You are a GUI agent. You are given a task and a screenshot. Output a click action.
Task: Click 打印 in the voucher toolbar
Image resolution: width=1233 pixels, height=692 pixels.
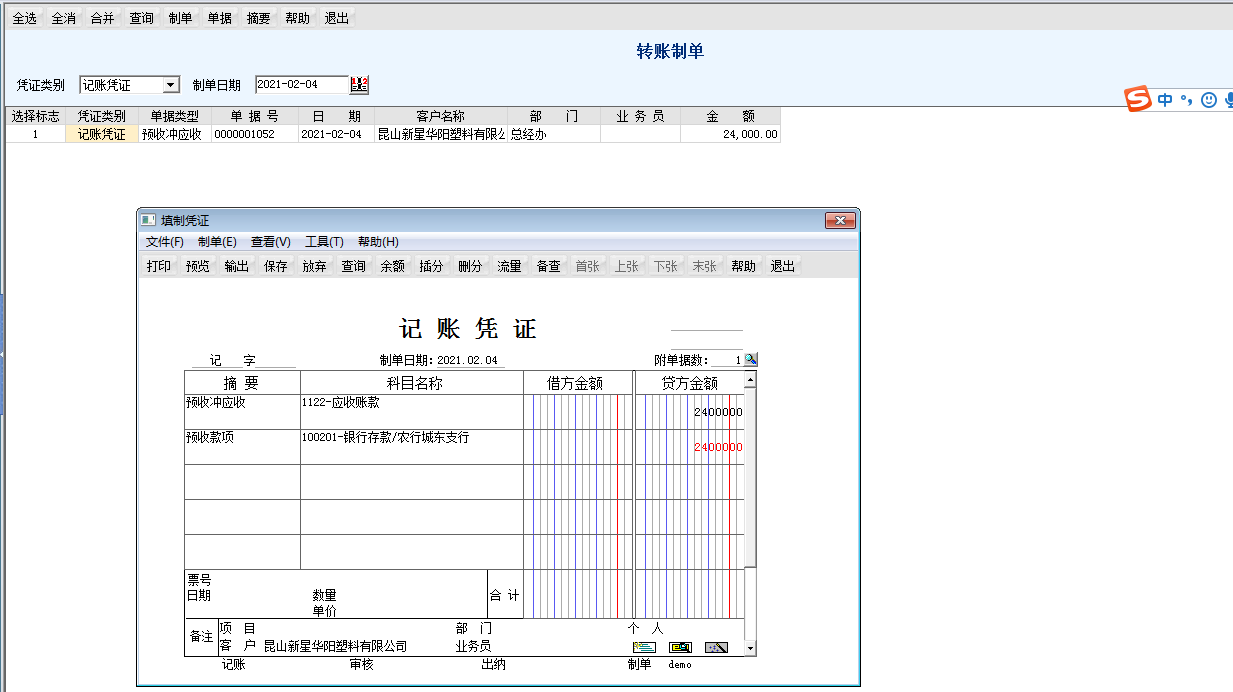click(159, 266)
